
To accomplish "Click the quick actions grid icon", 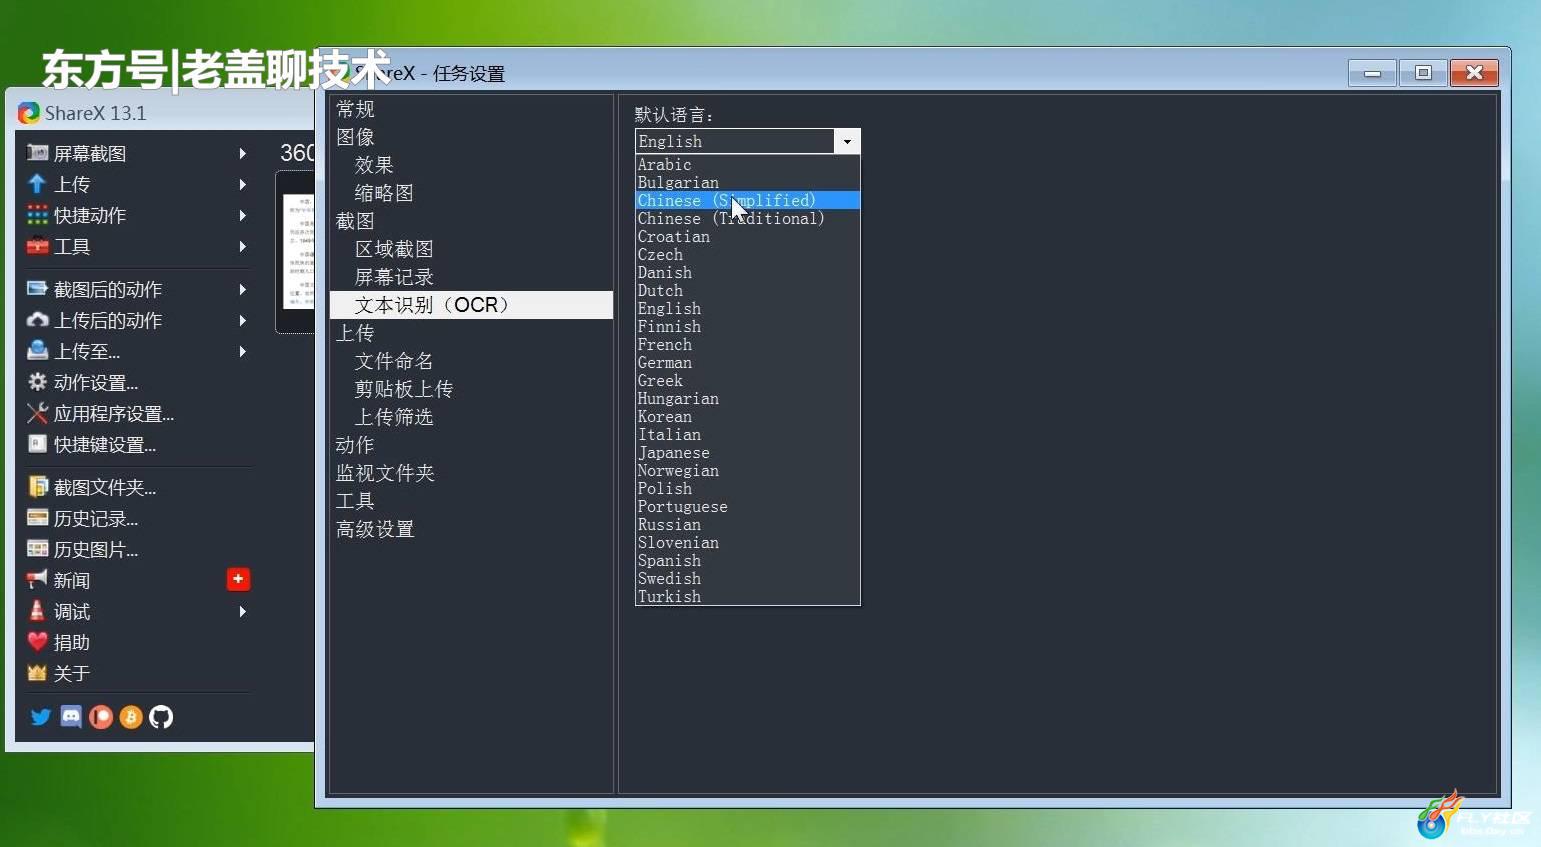I will click(37, 215).
